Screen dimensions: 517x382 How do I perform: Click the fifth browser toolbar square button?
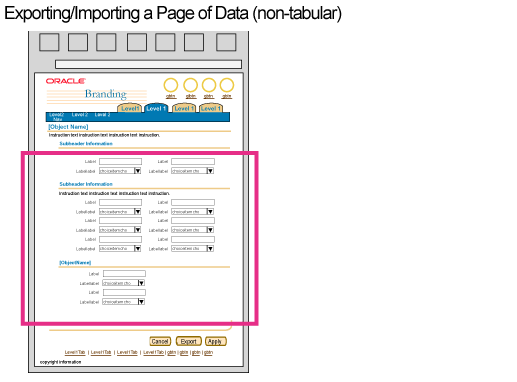tap(165, 42)
